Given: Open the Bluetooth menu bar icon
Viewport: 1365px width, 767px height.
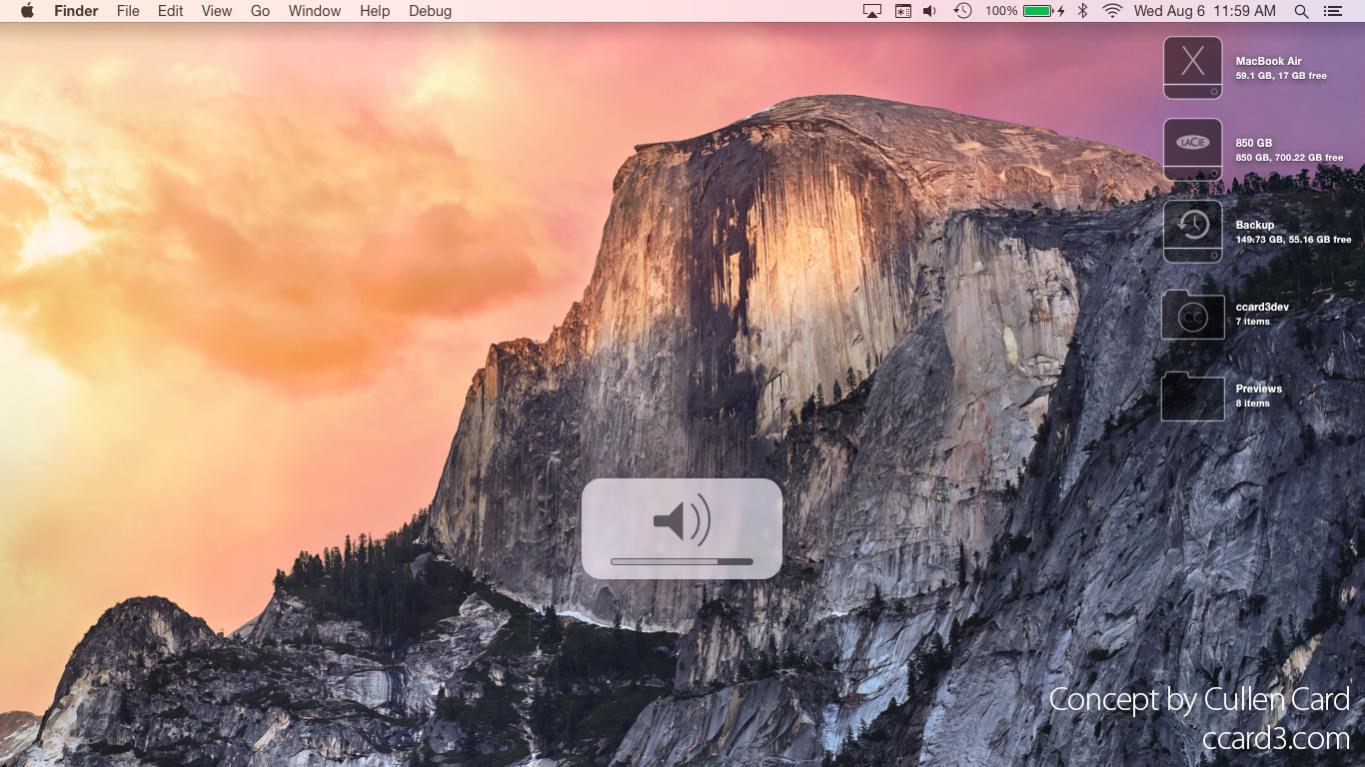Looking at the screenshot, I should 1083,11.
